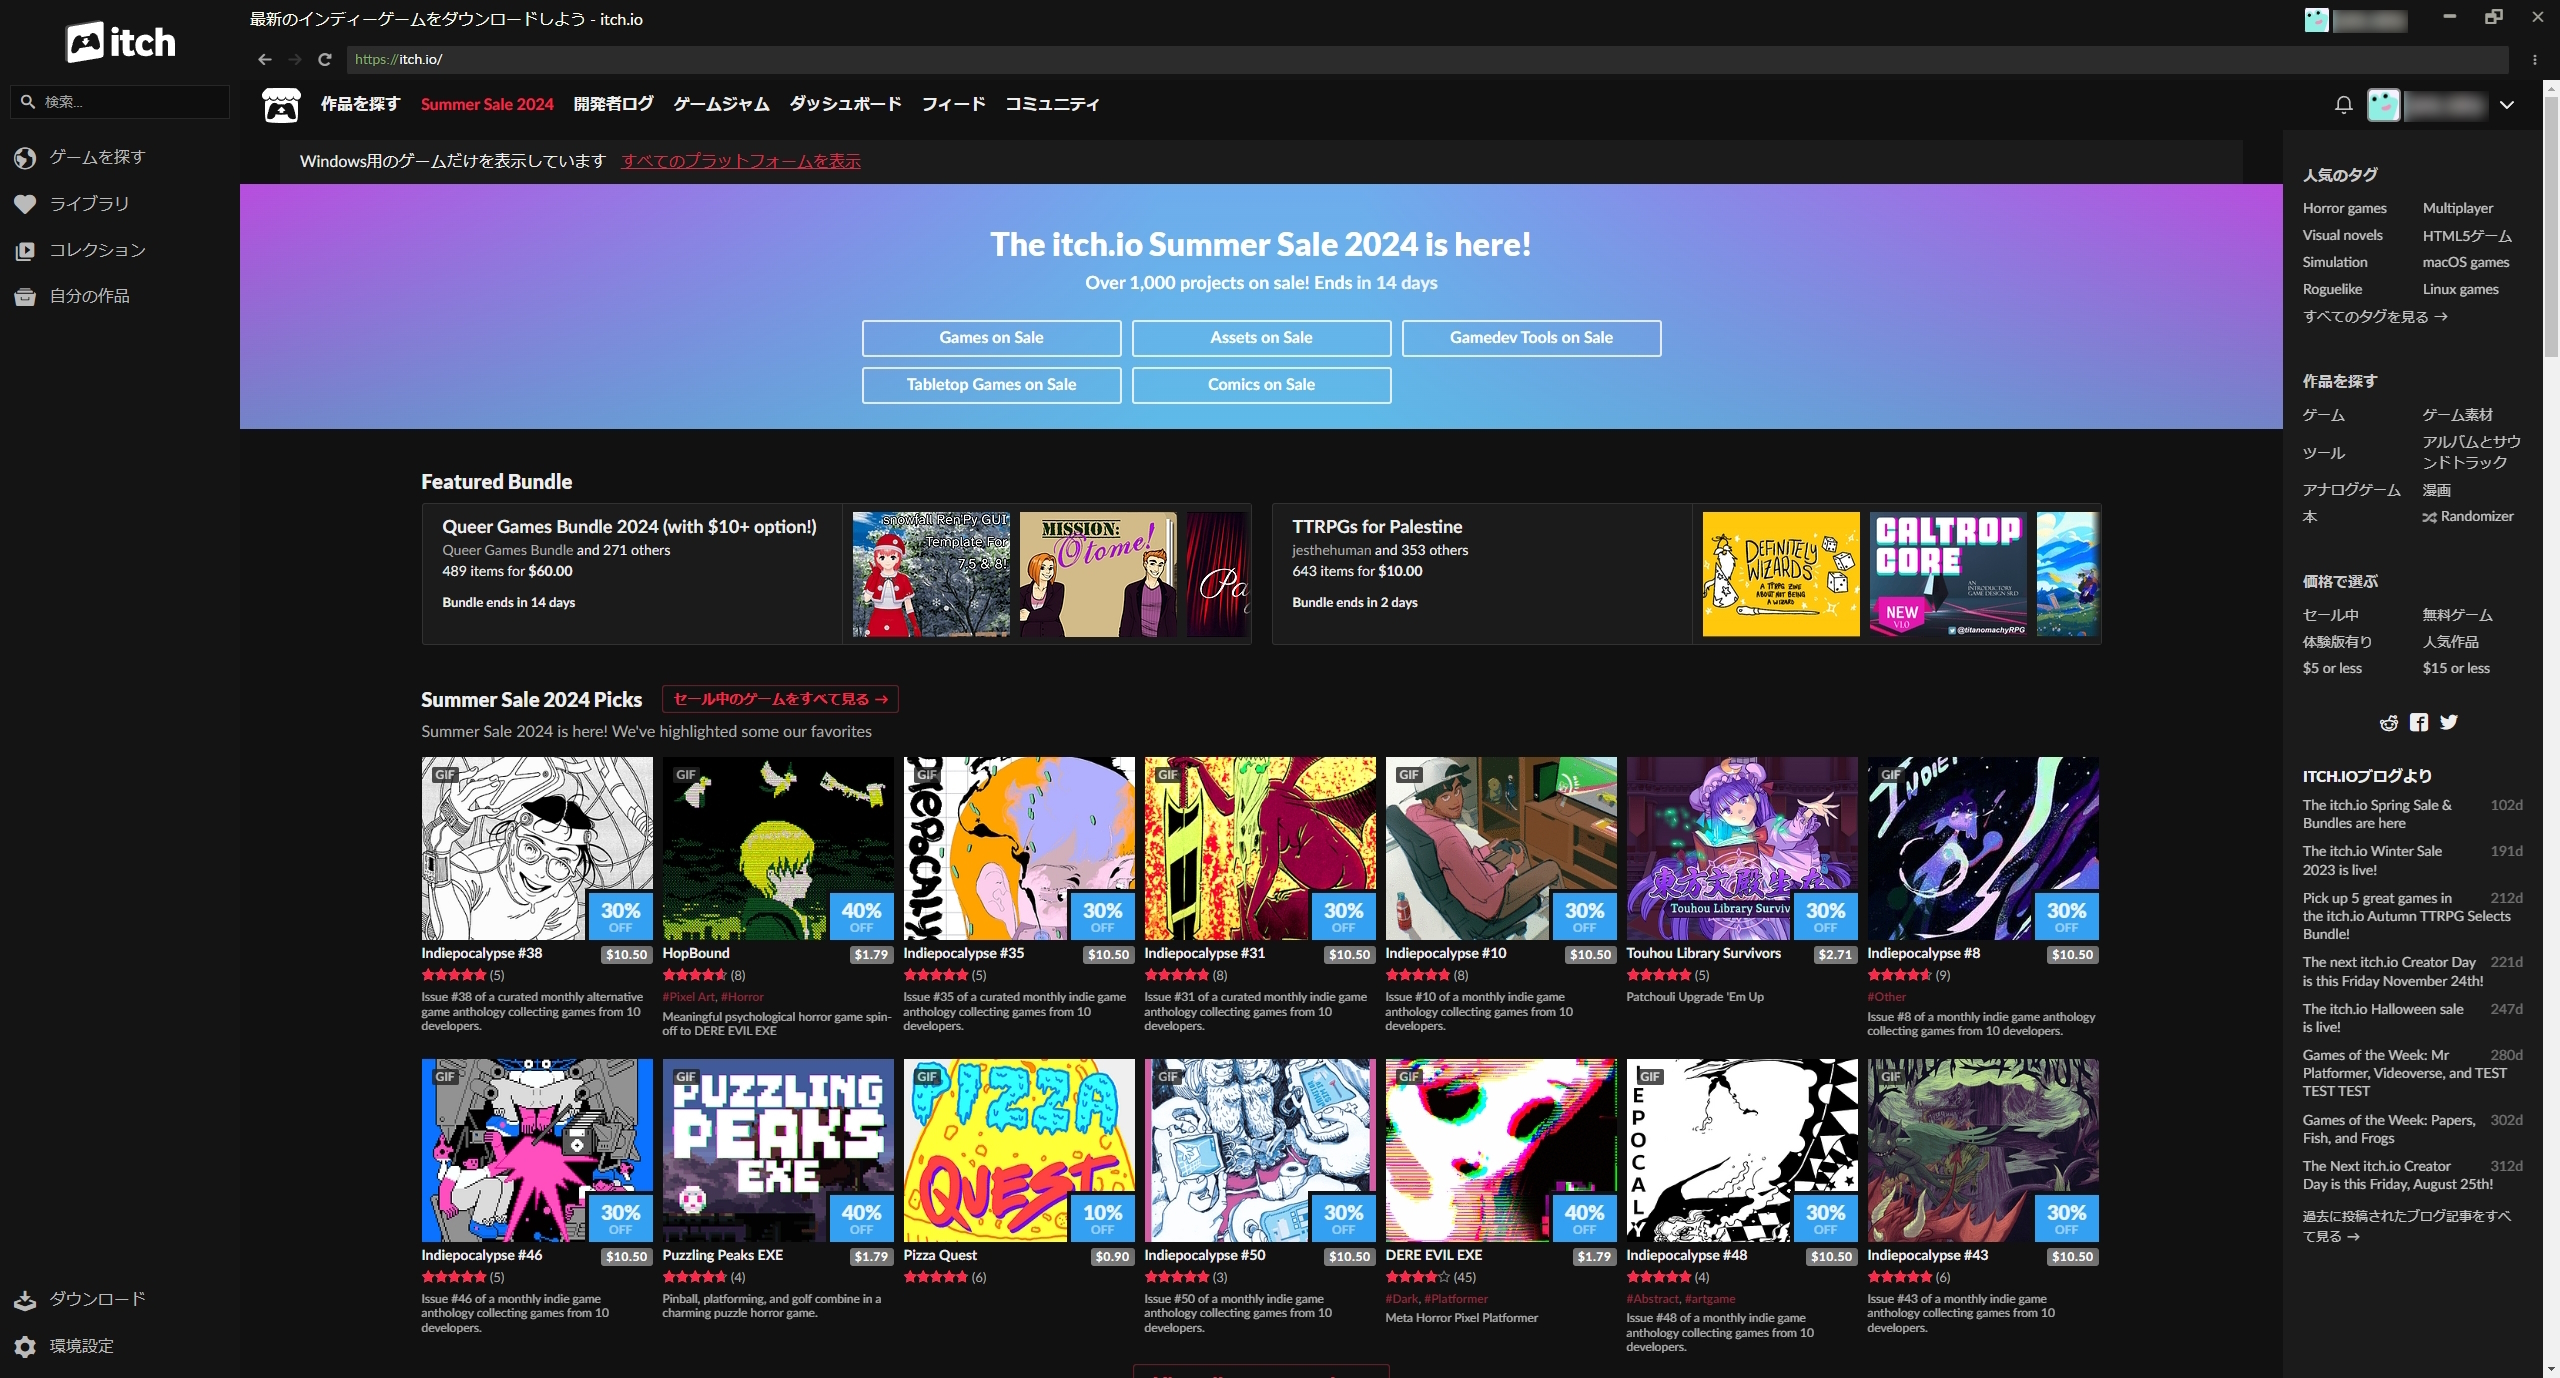2560x1378 pixels.
Task: Open 環境設定 settings in the sidebar
Action: [x=81, y=1346]
